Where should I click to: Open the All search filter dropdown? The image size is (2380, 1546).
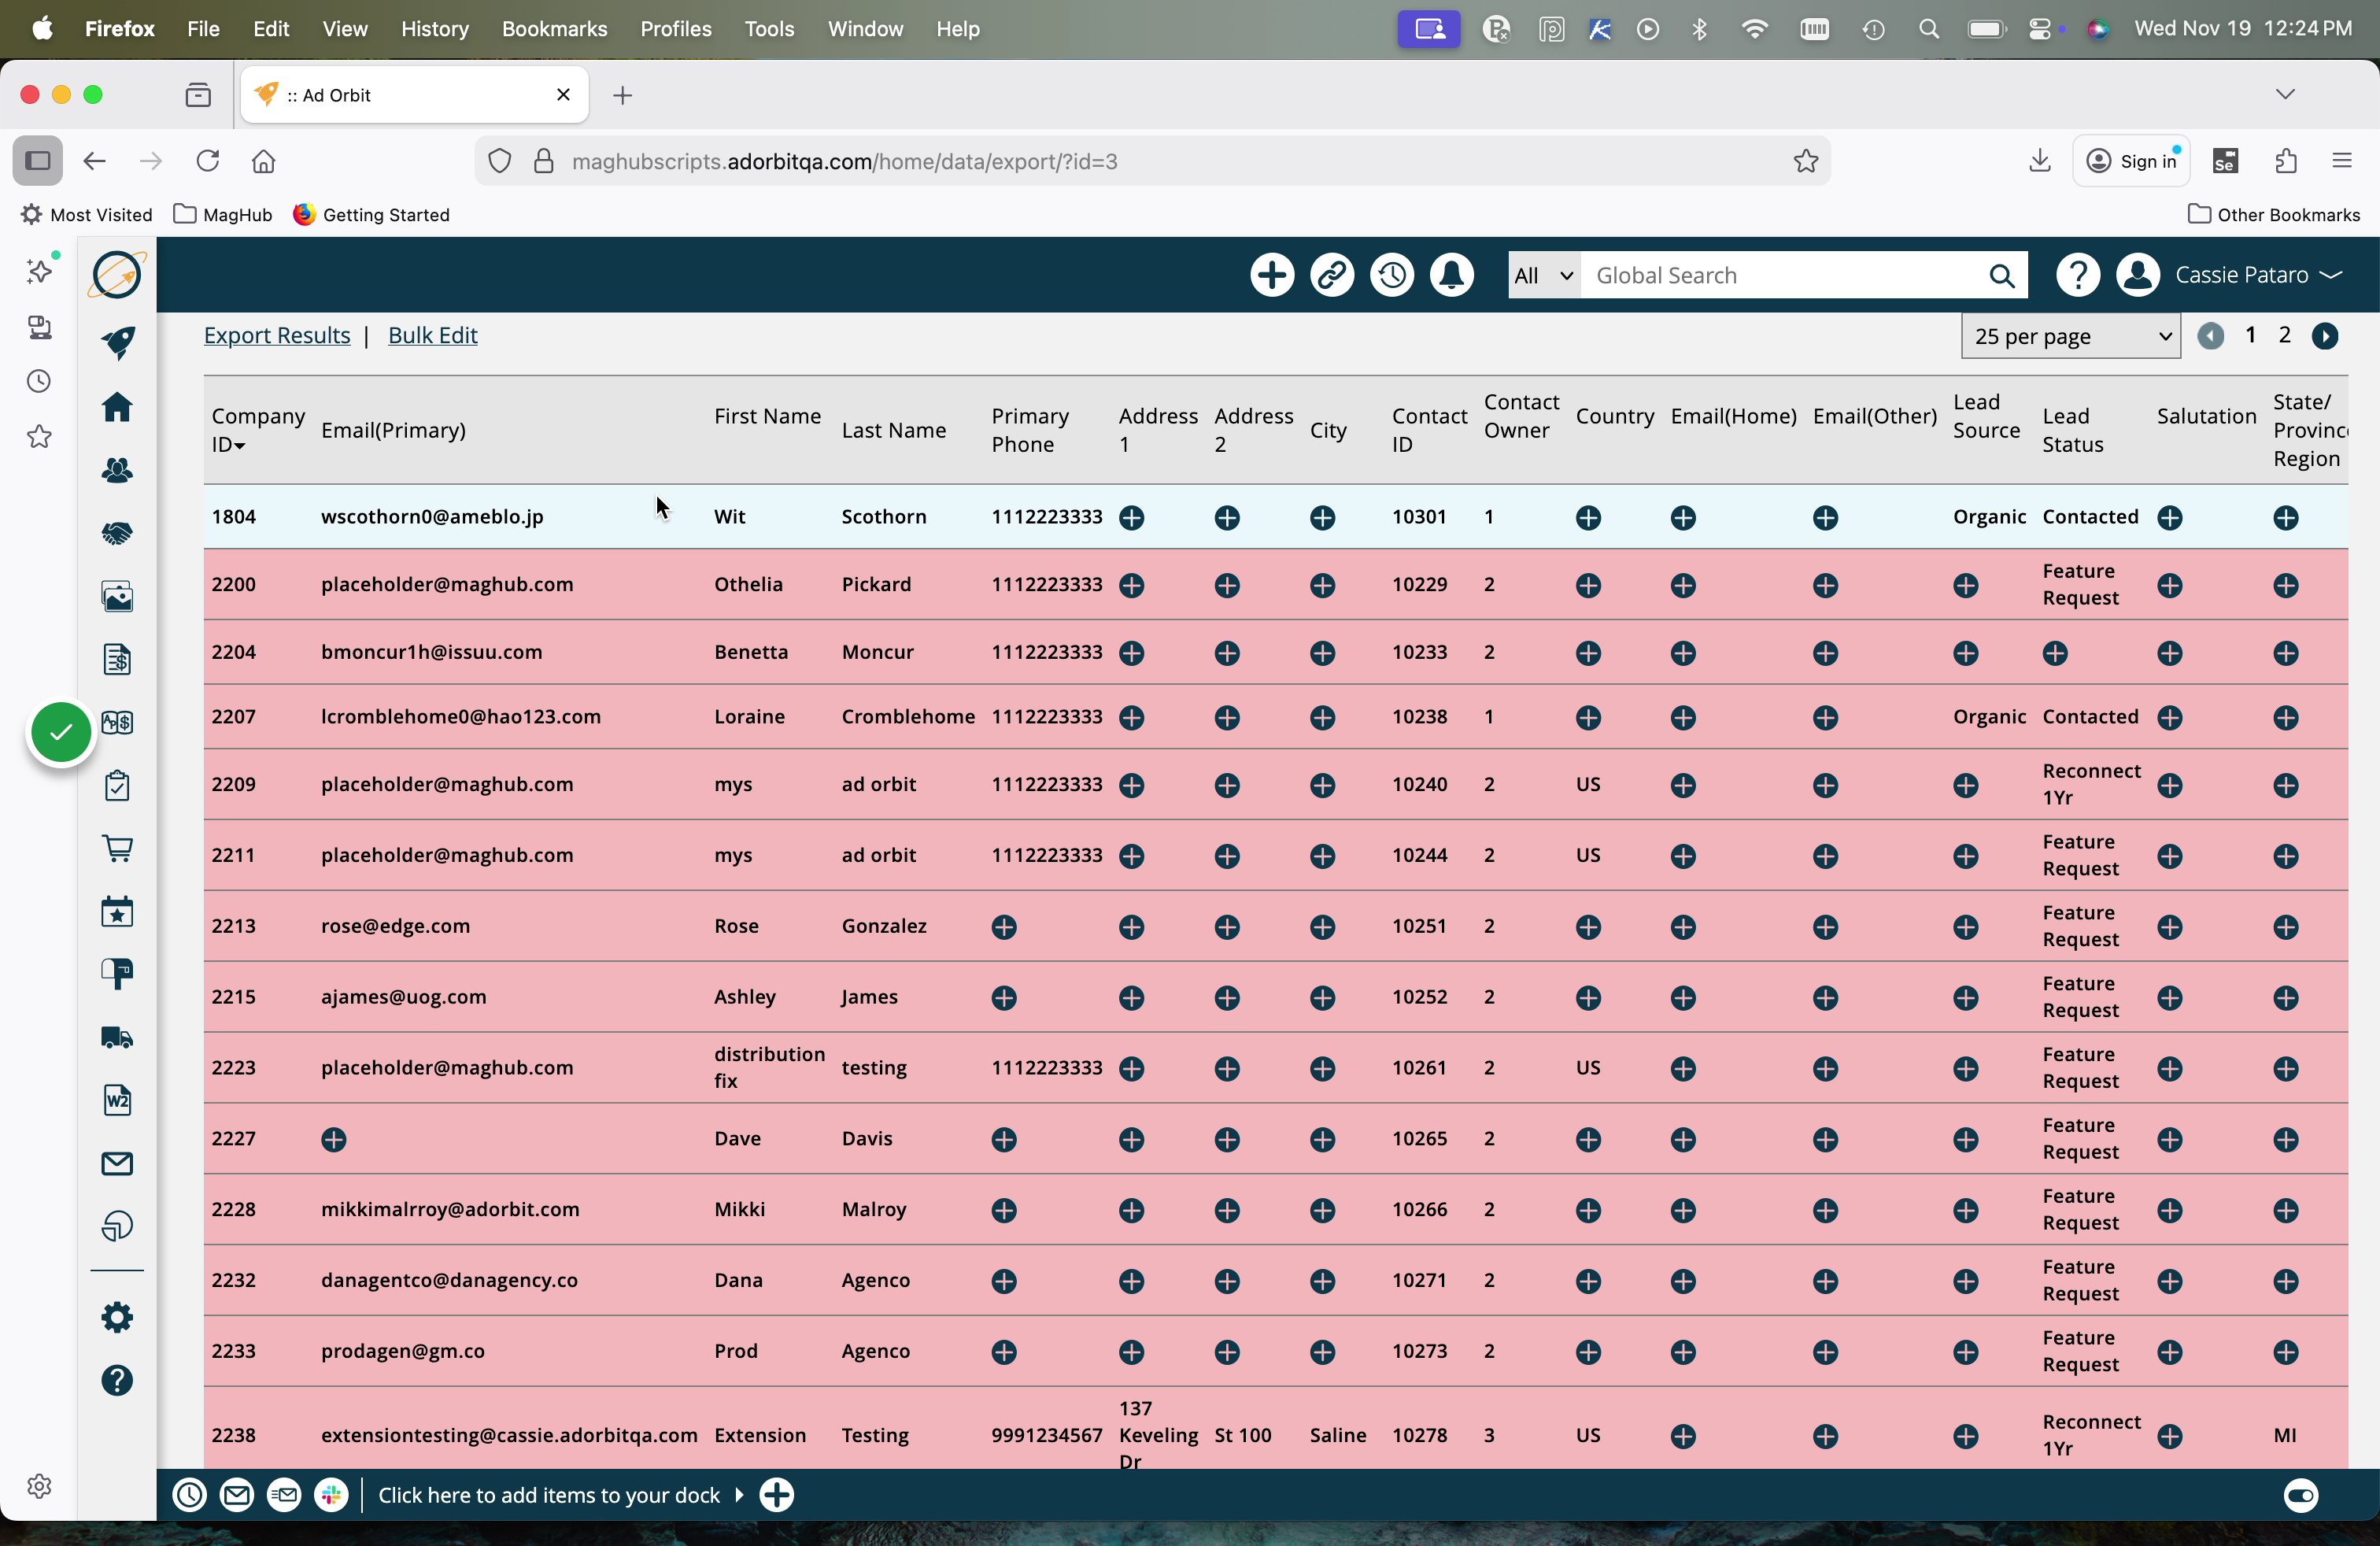pyautogui.click(x=1542, y=276)
